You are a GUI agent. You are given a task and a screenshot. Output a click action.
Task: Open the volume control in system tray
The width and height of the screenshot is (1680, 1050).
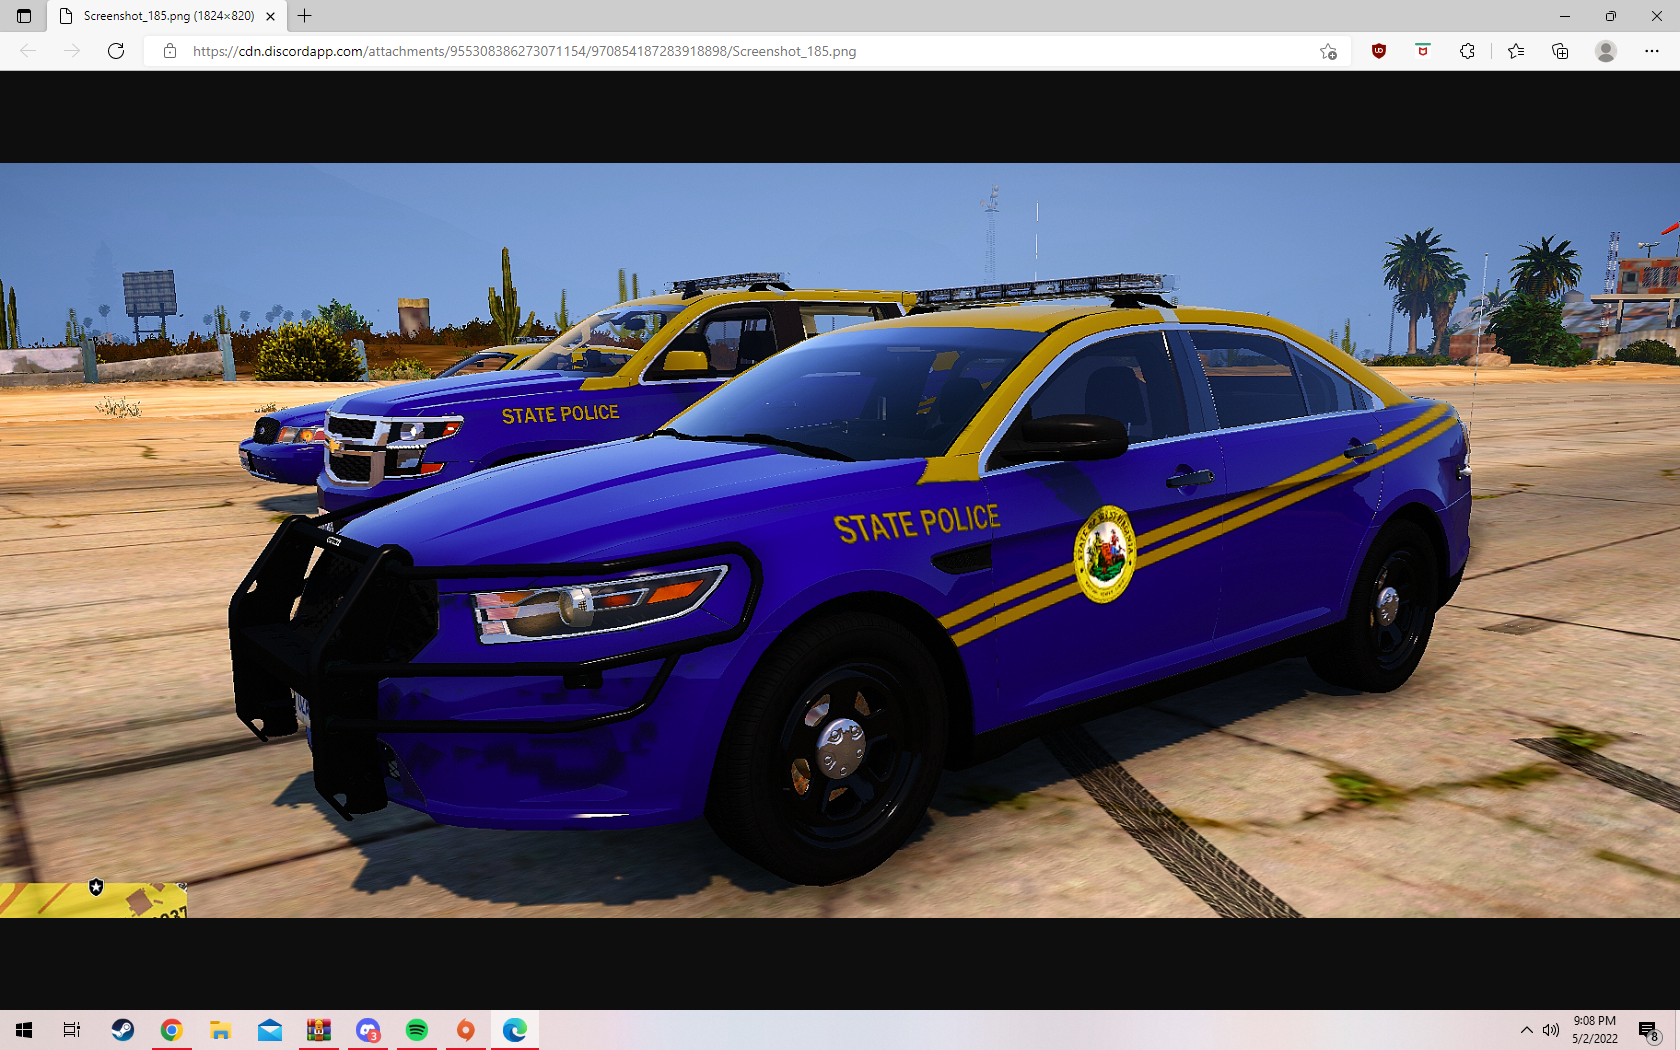pyautogui.click(x=1551, y=1030)
